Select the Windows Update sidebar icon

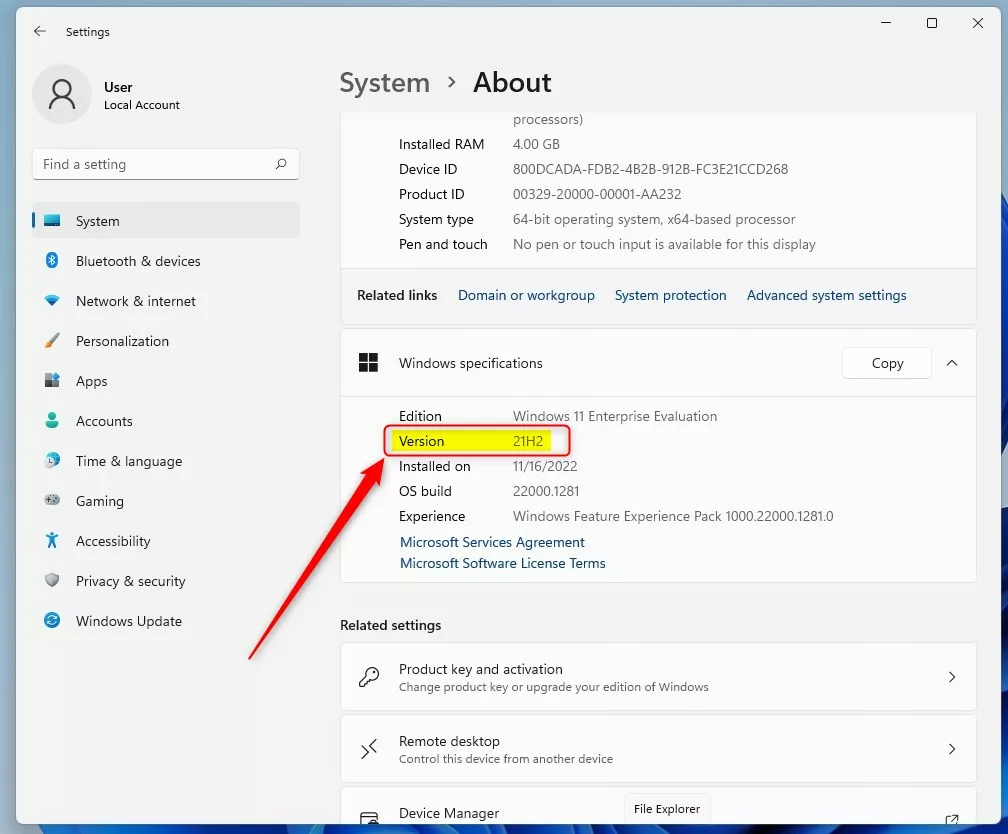(x=52, y=621)
